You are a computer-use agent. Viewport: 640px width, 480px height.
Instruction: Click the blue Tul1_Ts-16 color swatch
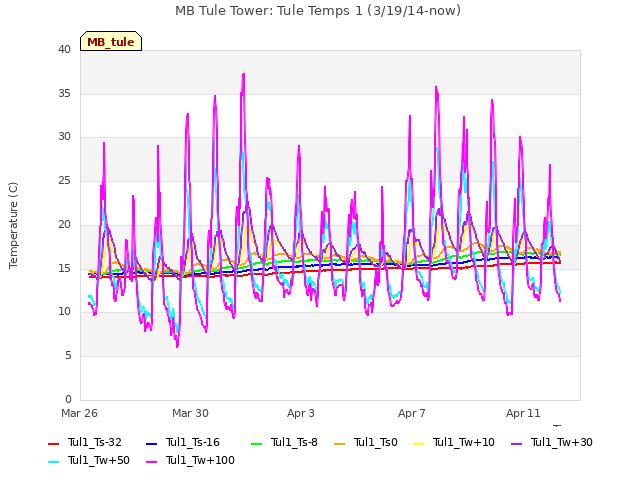pos(151,444)
